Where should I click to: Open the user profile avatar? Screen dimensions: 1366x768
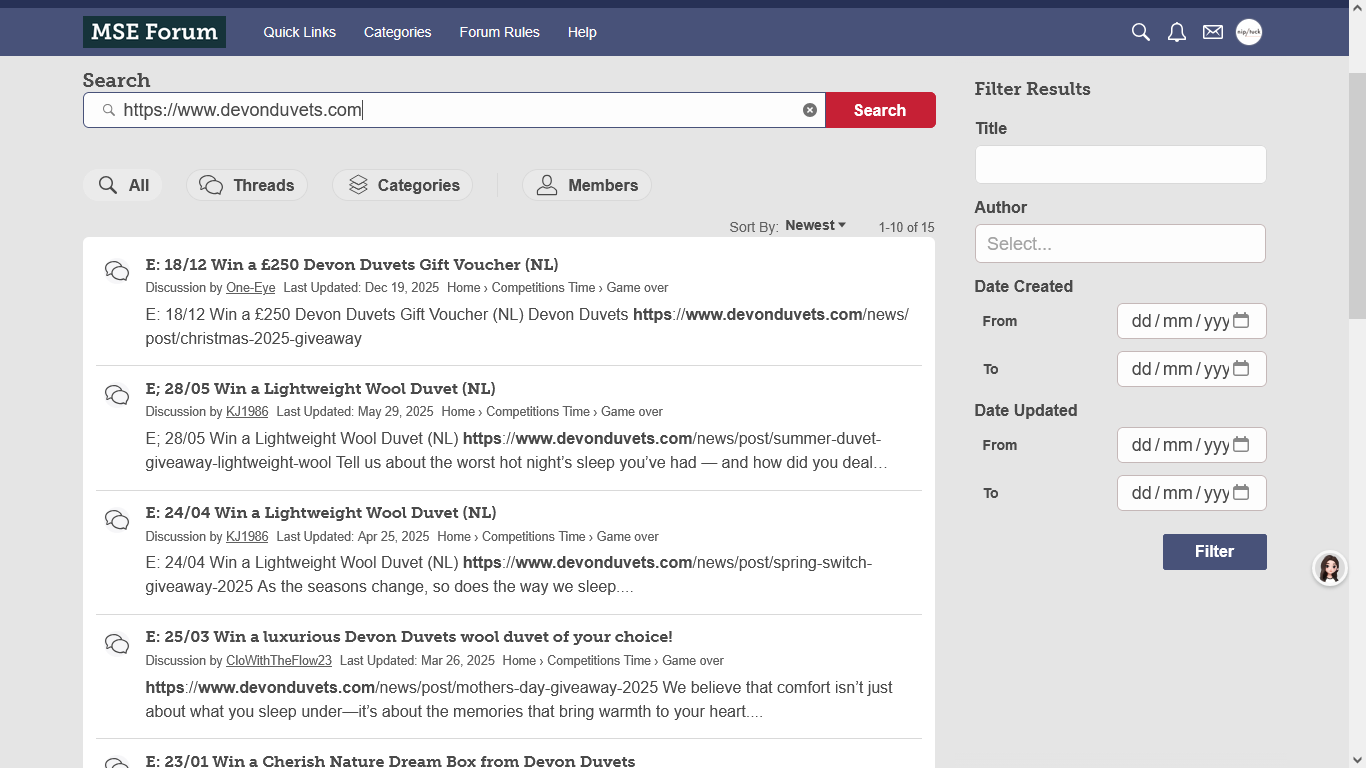click(x=1249, y=32)
